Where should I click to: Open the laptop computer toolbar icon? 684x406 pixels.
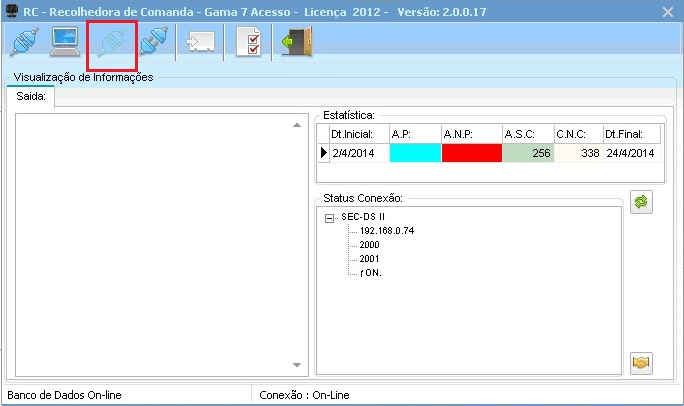(x=65, y=42)
